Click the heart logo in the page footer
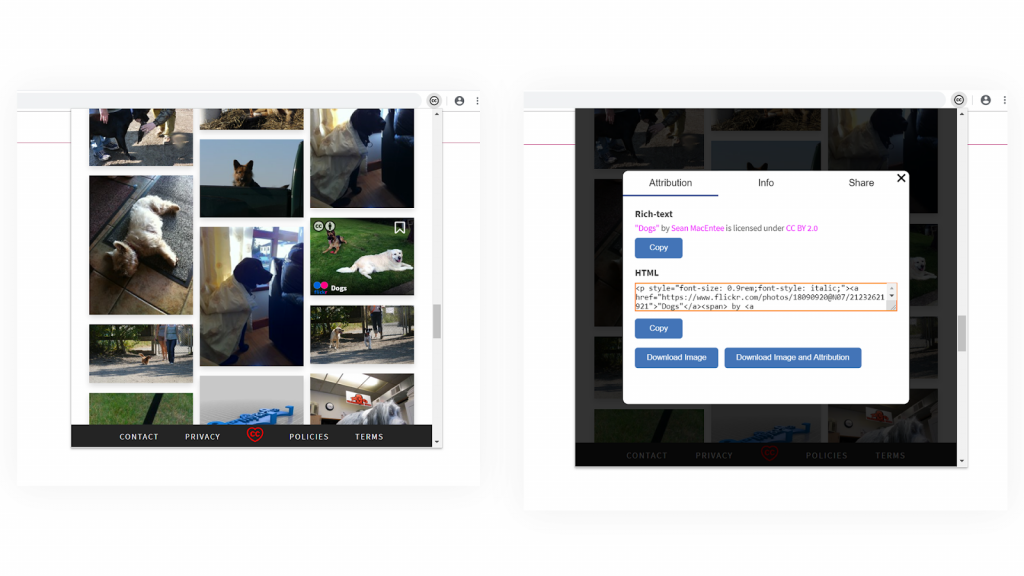Viewport: 1024px width, 576px height. 255,435
